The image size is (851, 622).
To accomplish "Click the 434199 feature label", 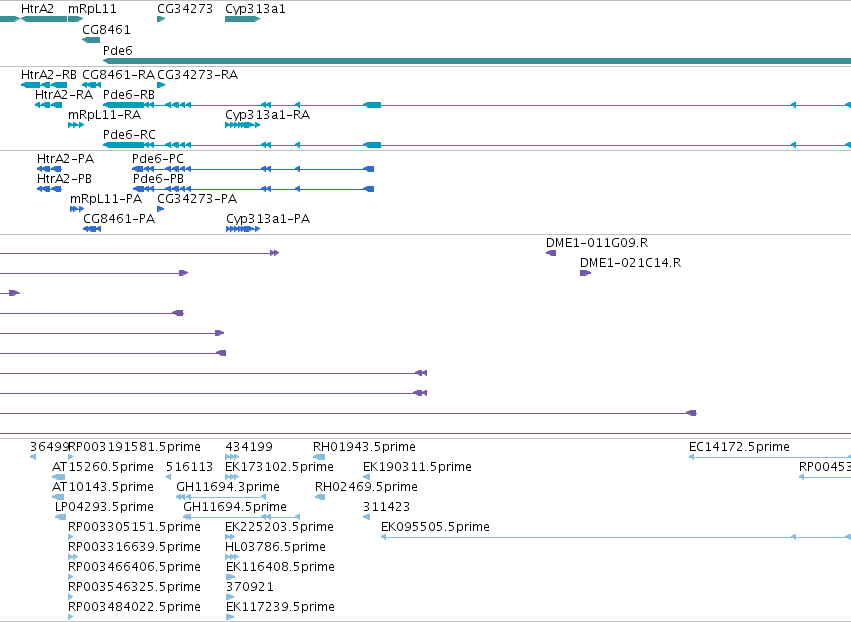I will [249, 447].
